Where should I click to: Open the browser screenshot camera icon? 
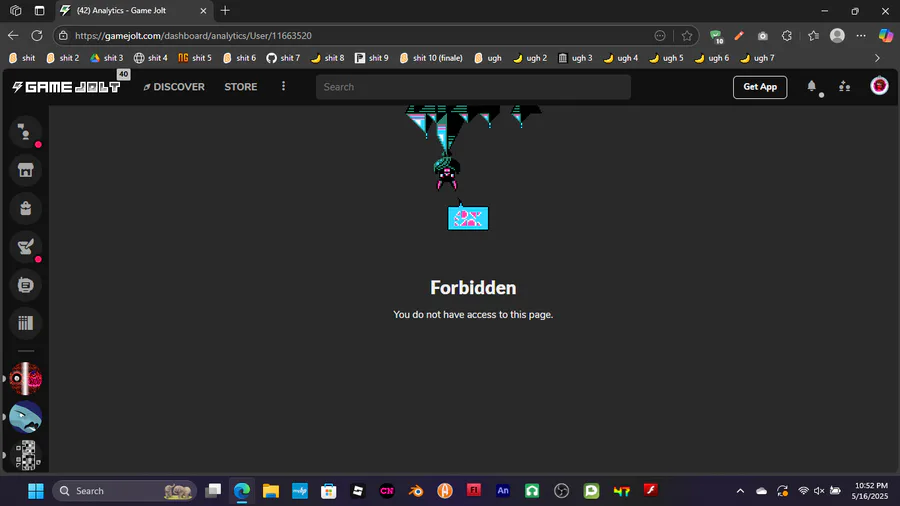tap(762, 36)
